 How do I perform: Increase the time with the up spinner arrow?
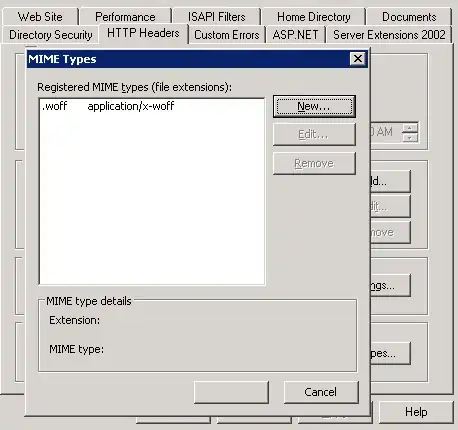[x=410, y=128]
